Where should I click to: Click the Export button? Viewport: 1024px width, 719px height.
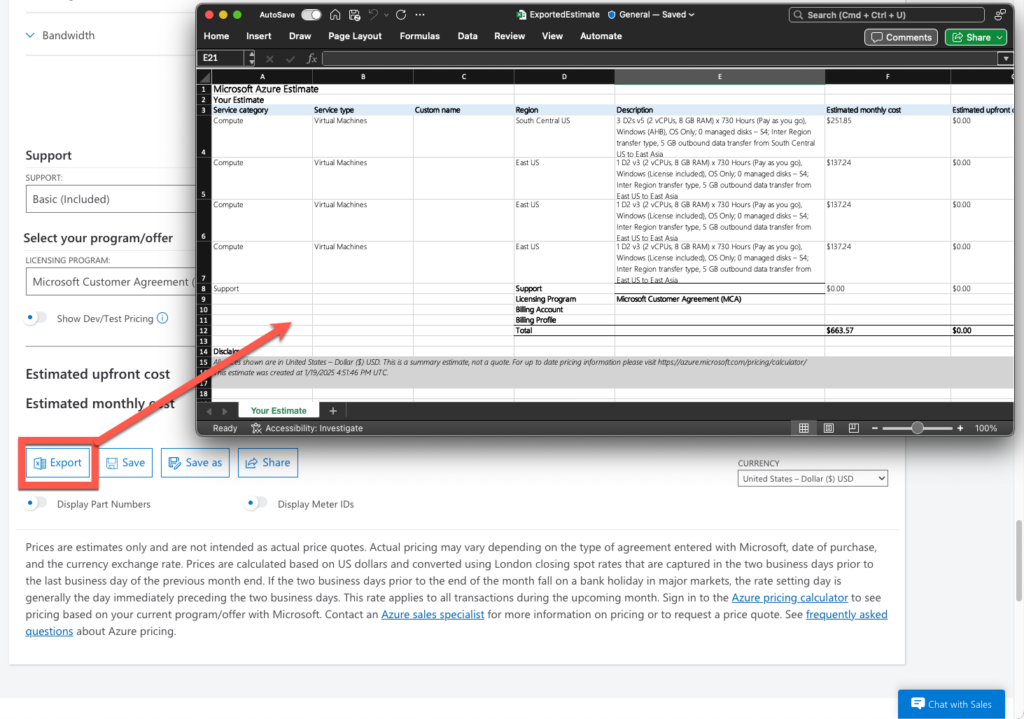[x=58, y=463]
